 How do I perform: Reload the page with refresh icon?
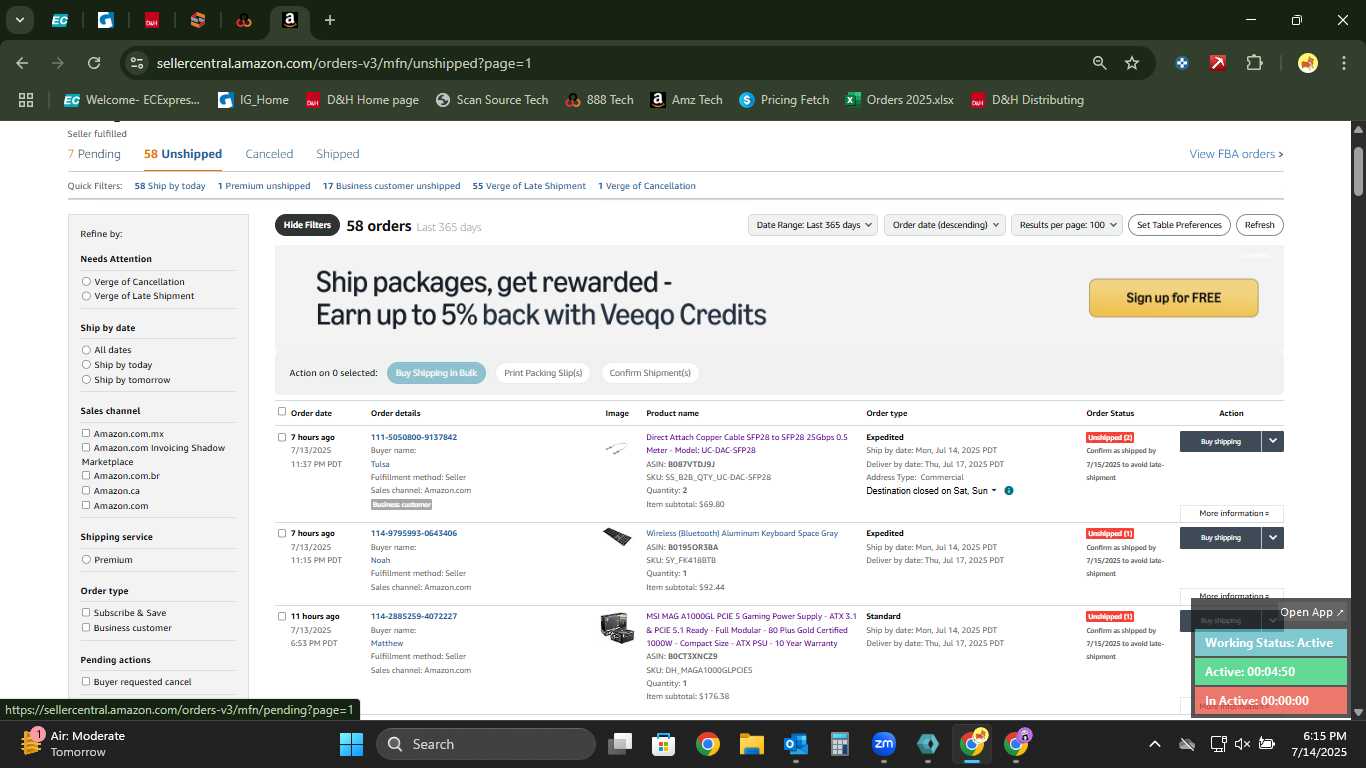94,63
